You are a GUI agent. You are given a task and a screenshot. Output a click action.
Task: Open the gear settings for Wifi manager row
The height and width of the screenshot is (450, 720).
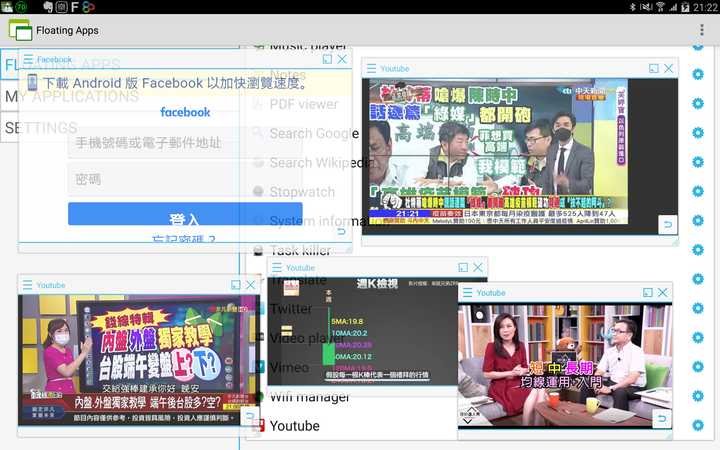click(698, 396)
